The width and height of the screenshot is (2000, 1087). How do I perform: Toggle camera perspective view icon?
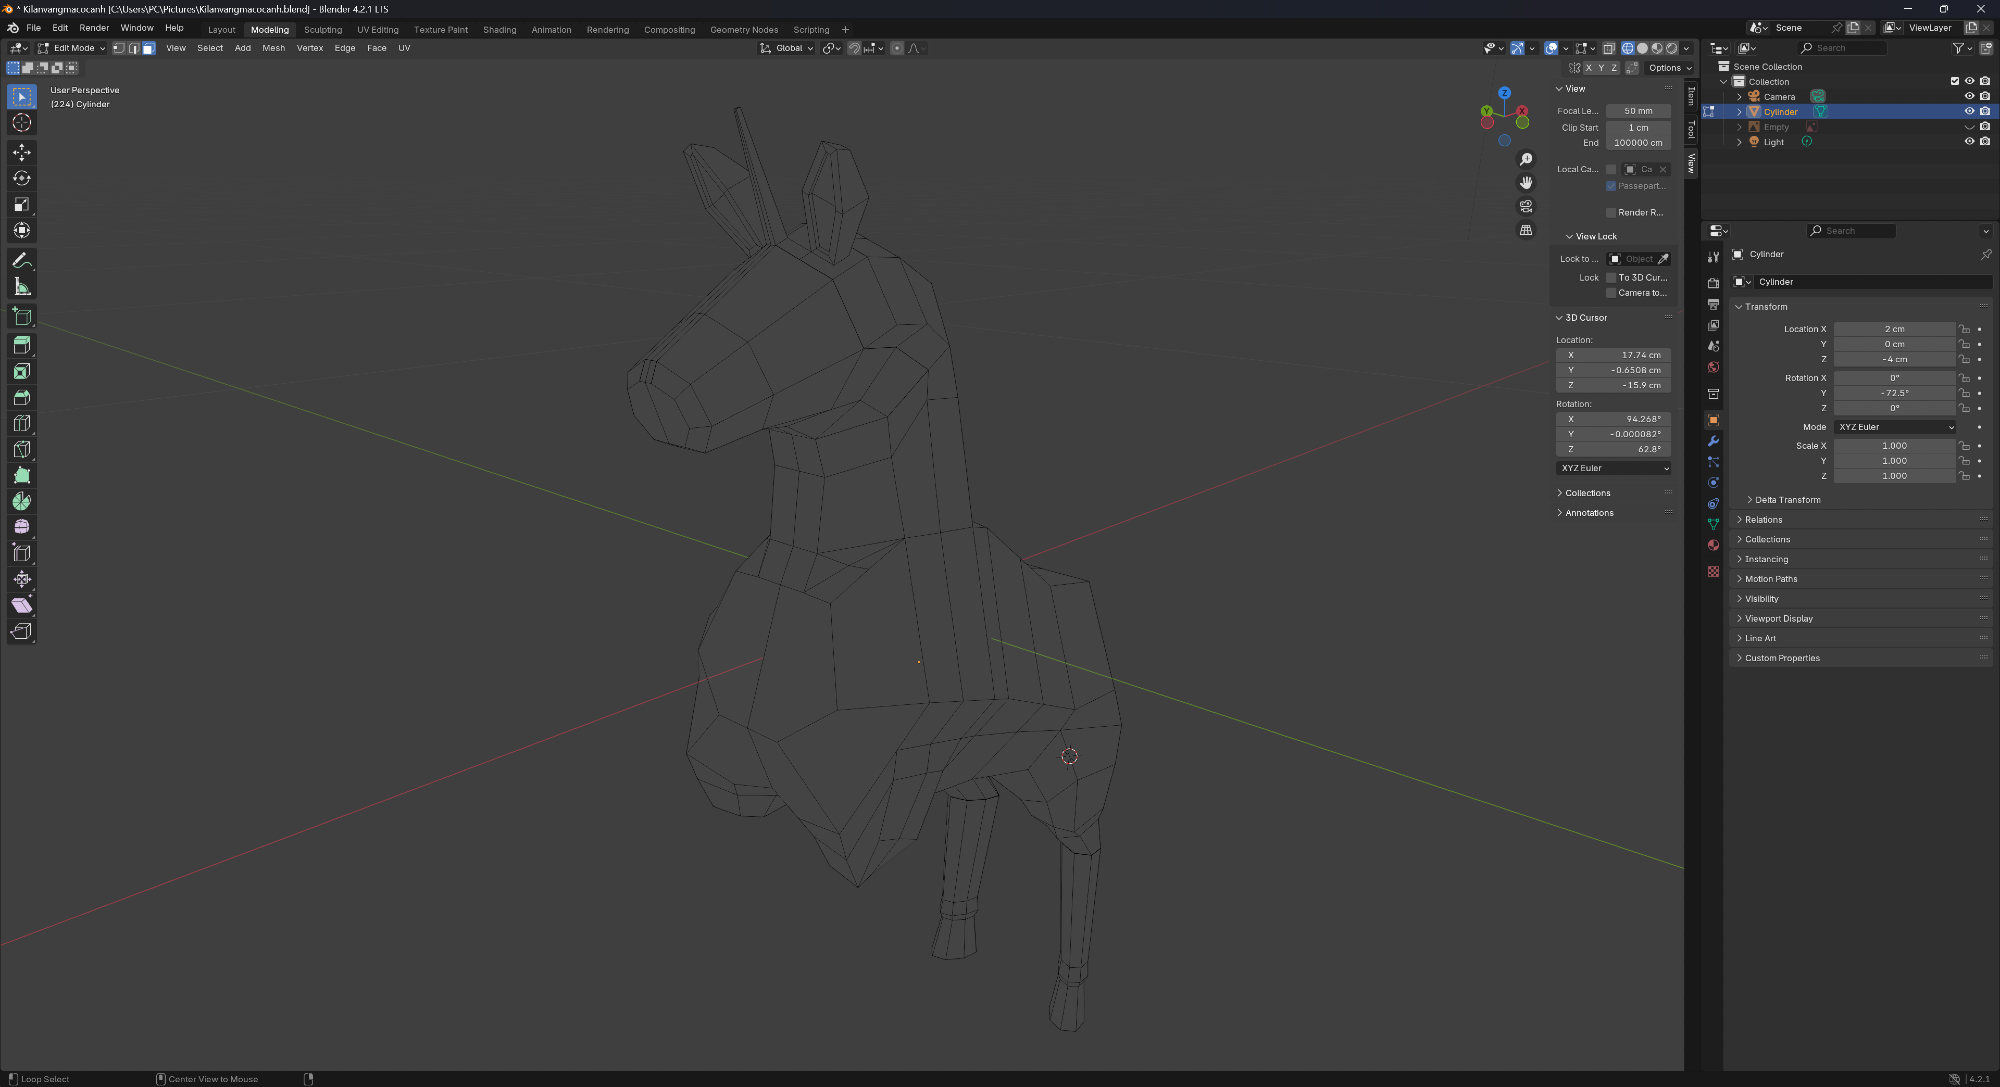[1526, 206]
